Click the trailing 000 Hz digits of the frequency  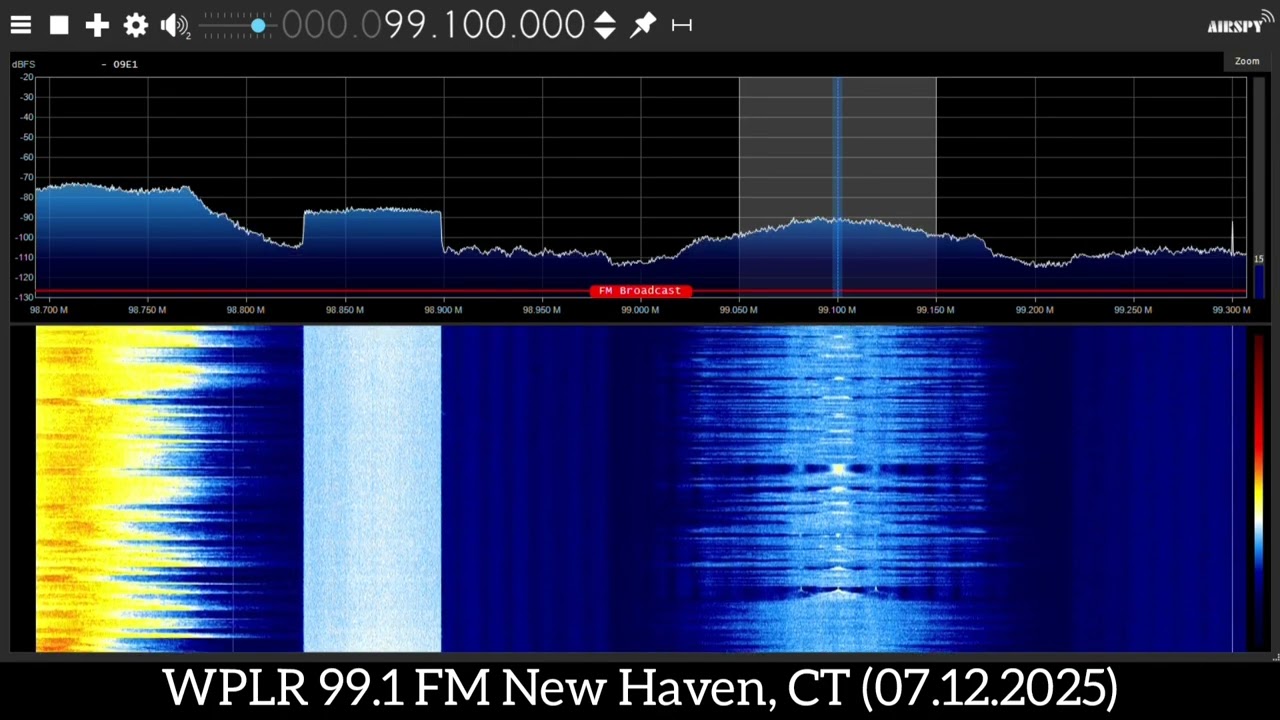[x=551, y=25]
